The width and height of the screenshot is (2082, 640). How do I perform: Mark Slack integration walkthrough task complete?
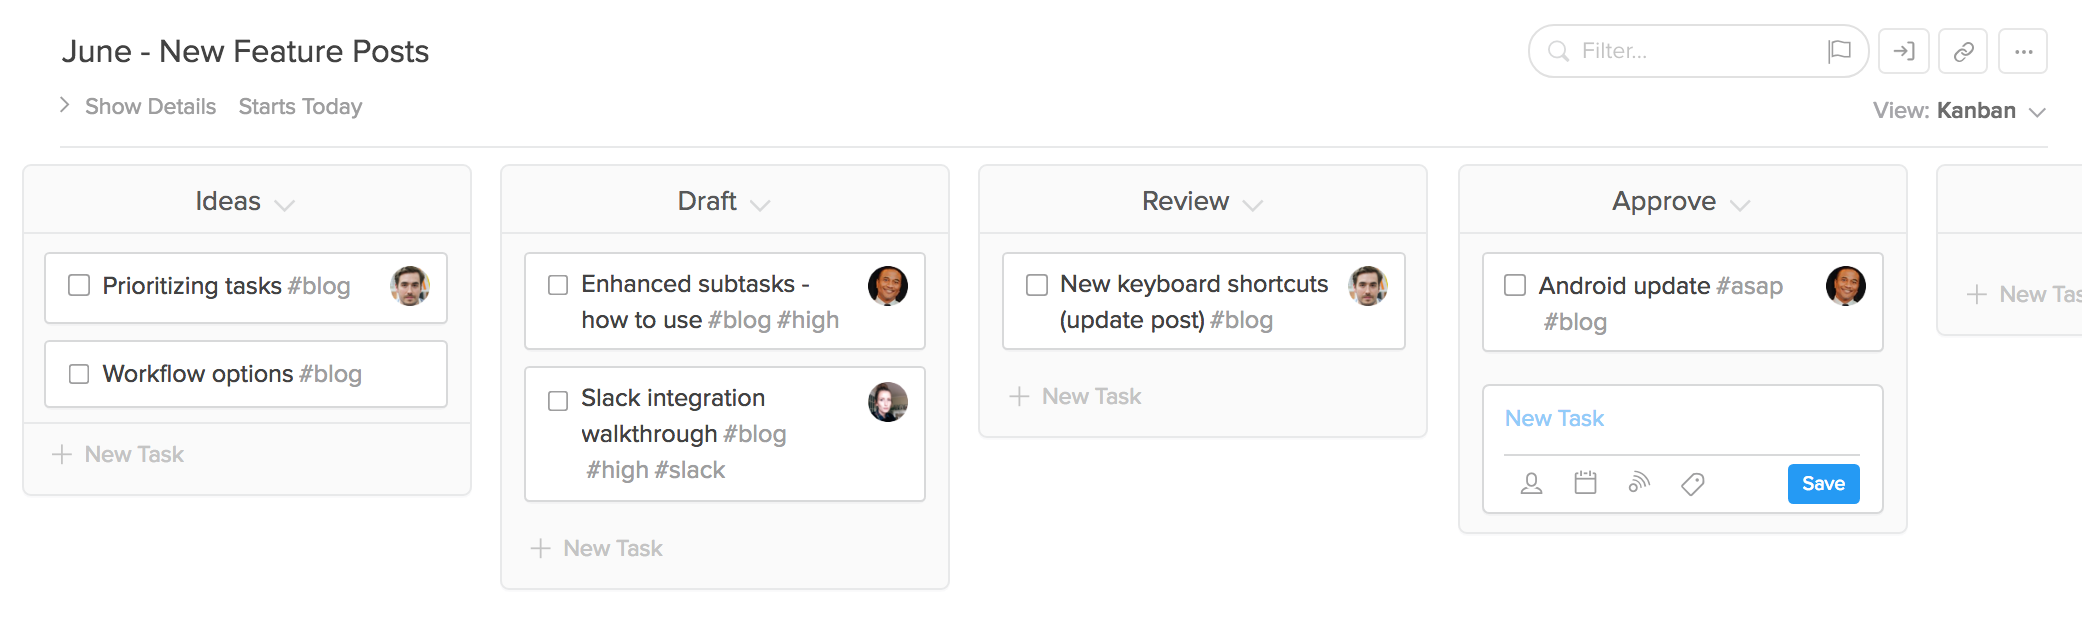pos(558,400)
